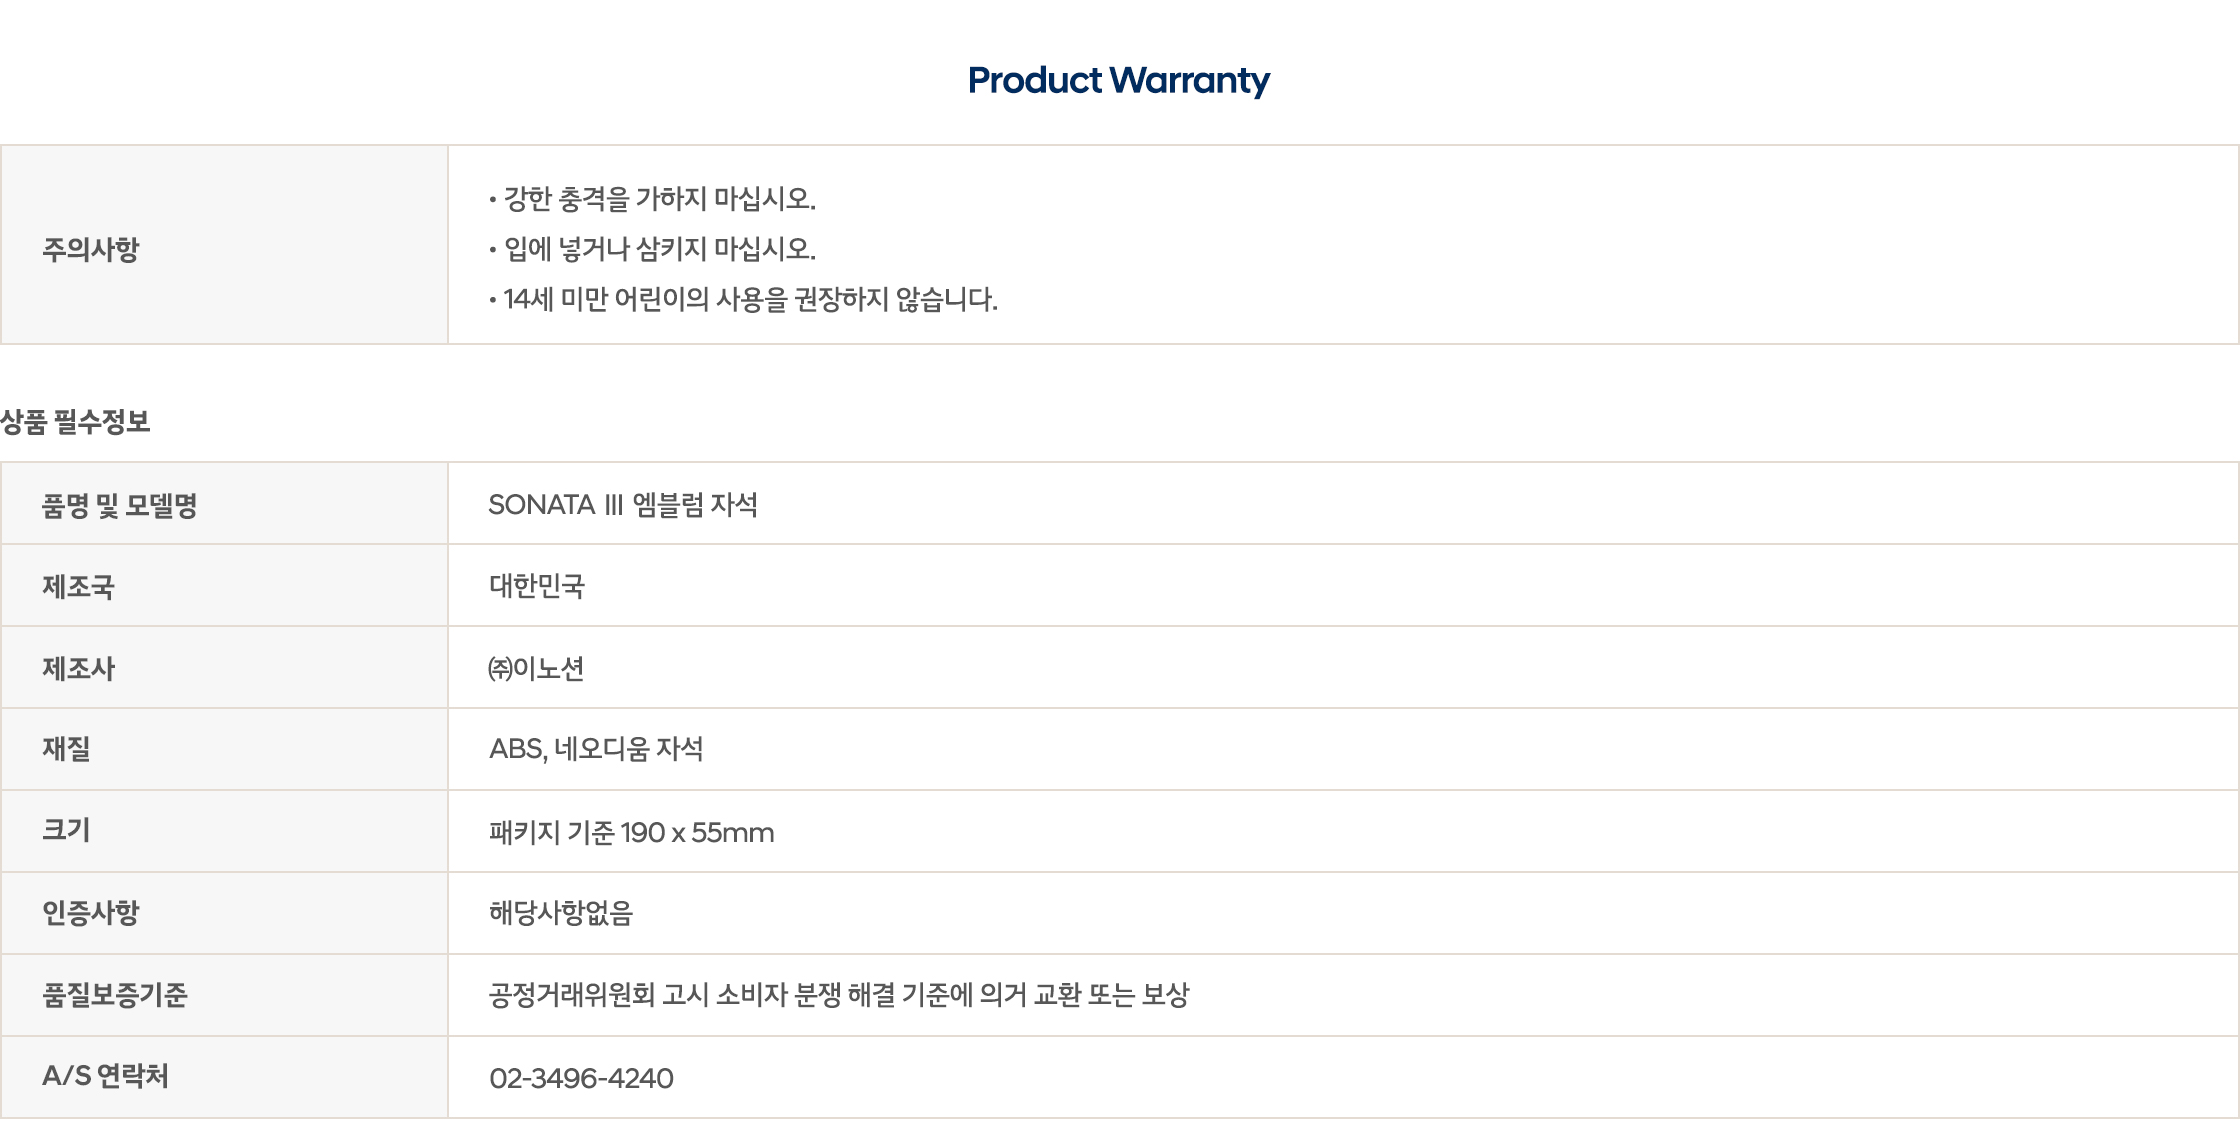
Task: Select the 인증사항 row label
Action: pyautogui.click(x=90, y=912)
